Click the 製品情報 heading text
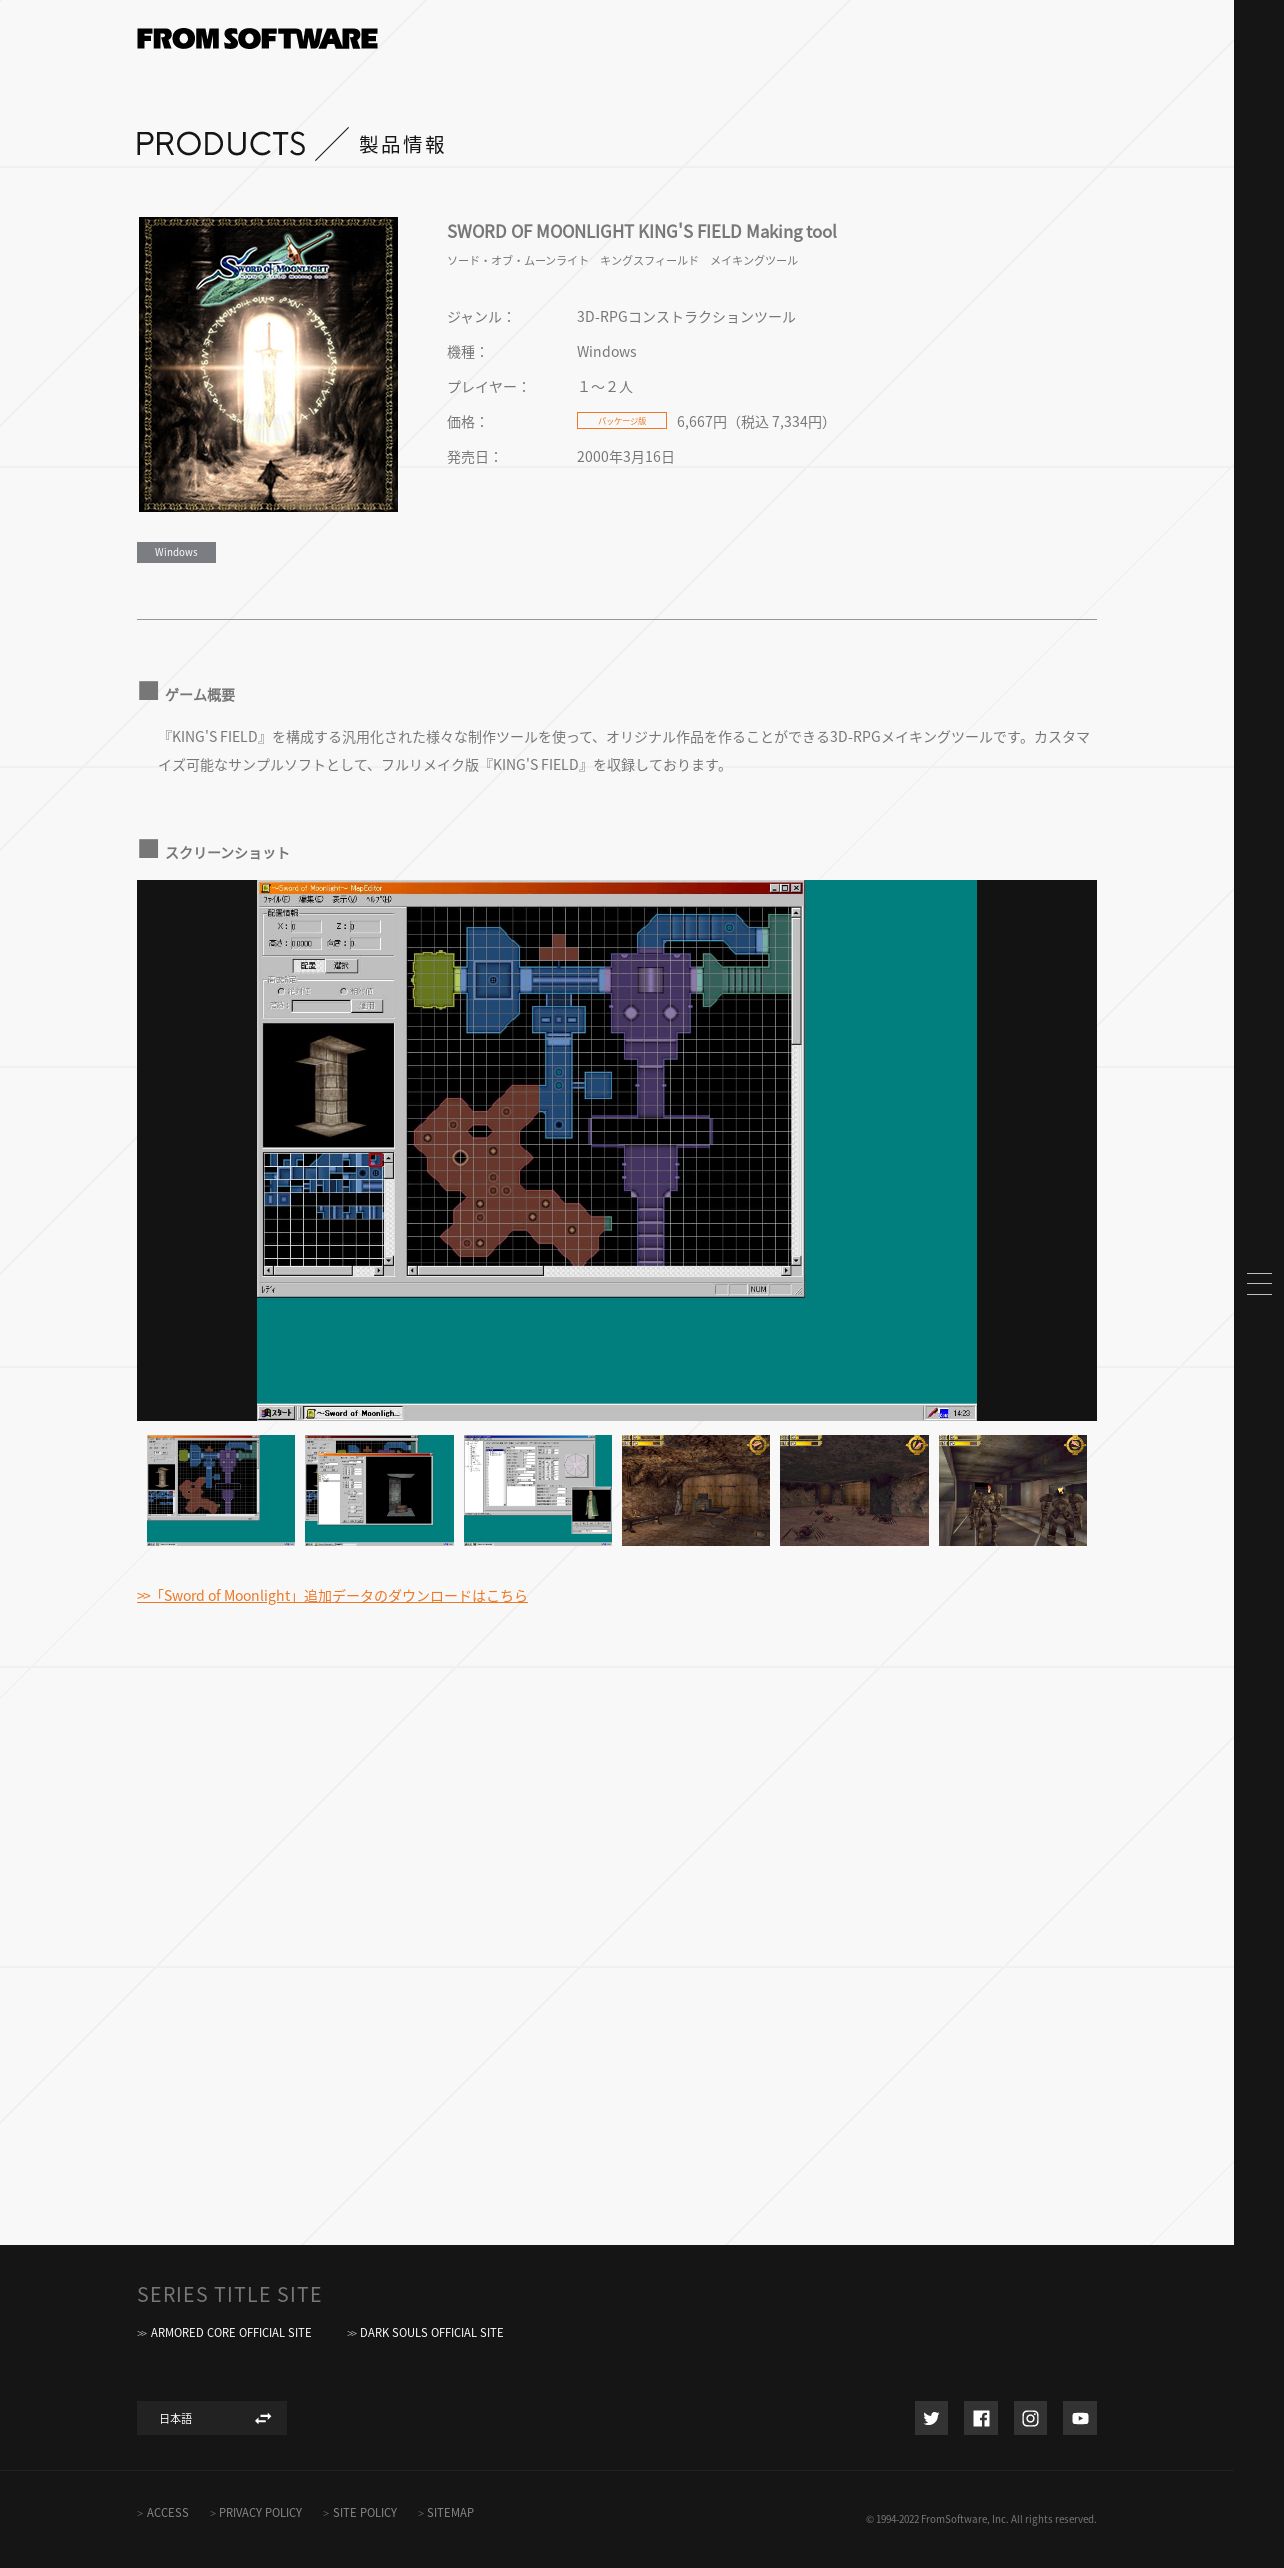Viewport: 1284px width, 2568px height. [402, 145]
